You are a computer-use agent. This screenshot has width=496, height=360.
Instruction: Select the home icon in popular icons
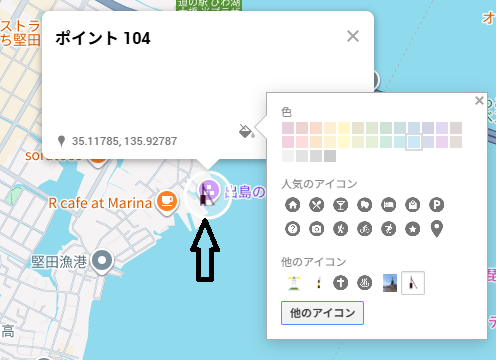click(x=293, y=205)
